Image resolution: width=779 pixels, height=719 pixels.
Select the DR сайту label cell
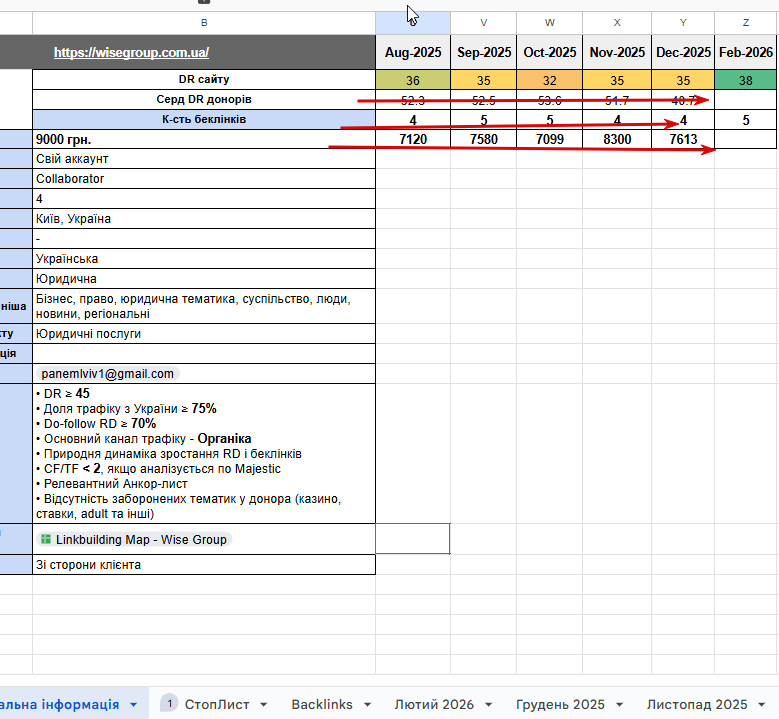coord(204,80)
